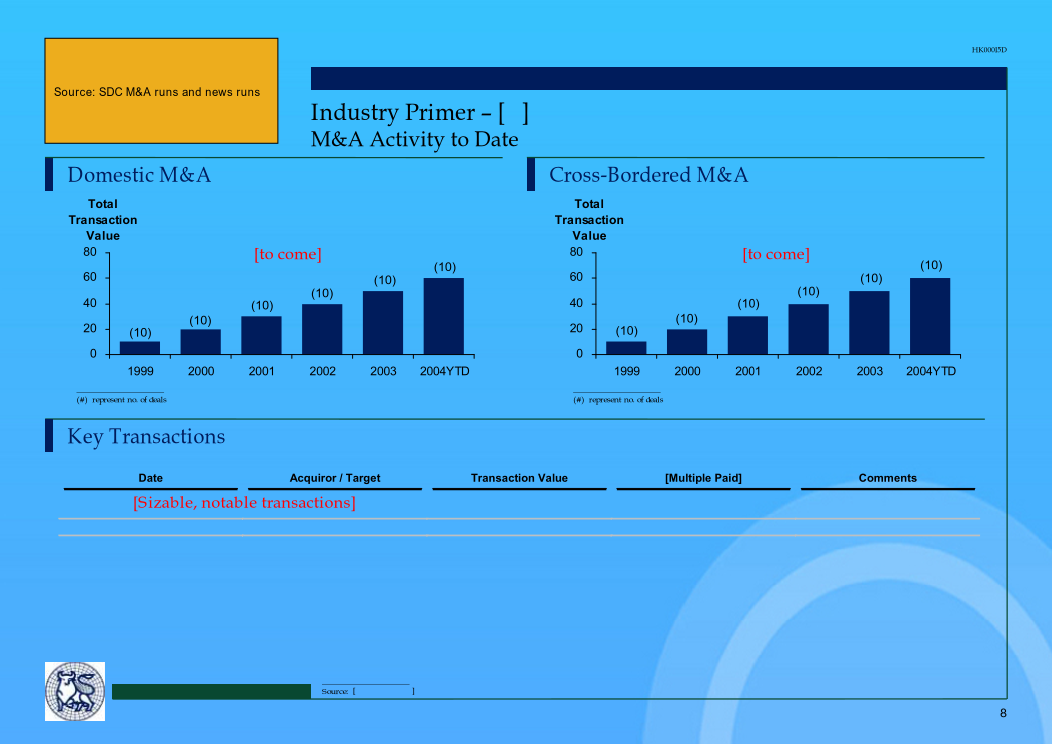
Task: Click the 'Date' column header
Action: point(150,478)
